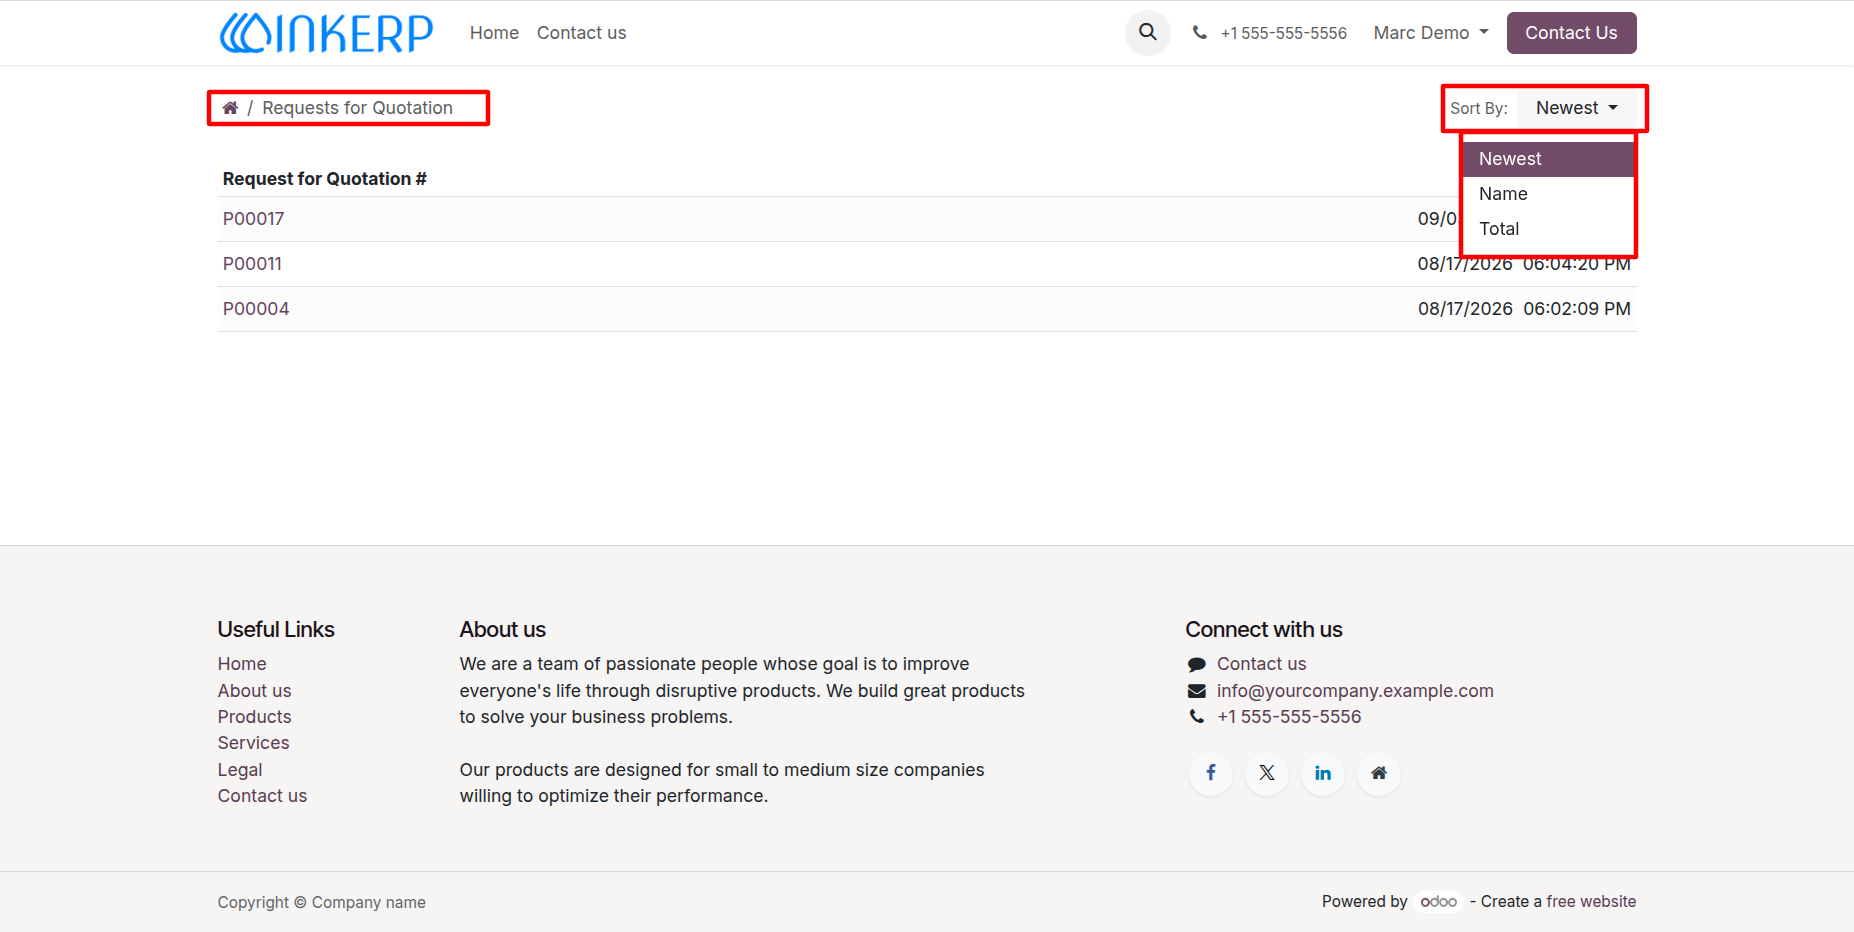Viewport: 1854px width, 932px height.
Task: Select Name sort option
Action: (1548, 194)
